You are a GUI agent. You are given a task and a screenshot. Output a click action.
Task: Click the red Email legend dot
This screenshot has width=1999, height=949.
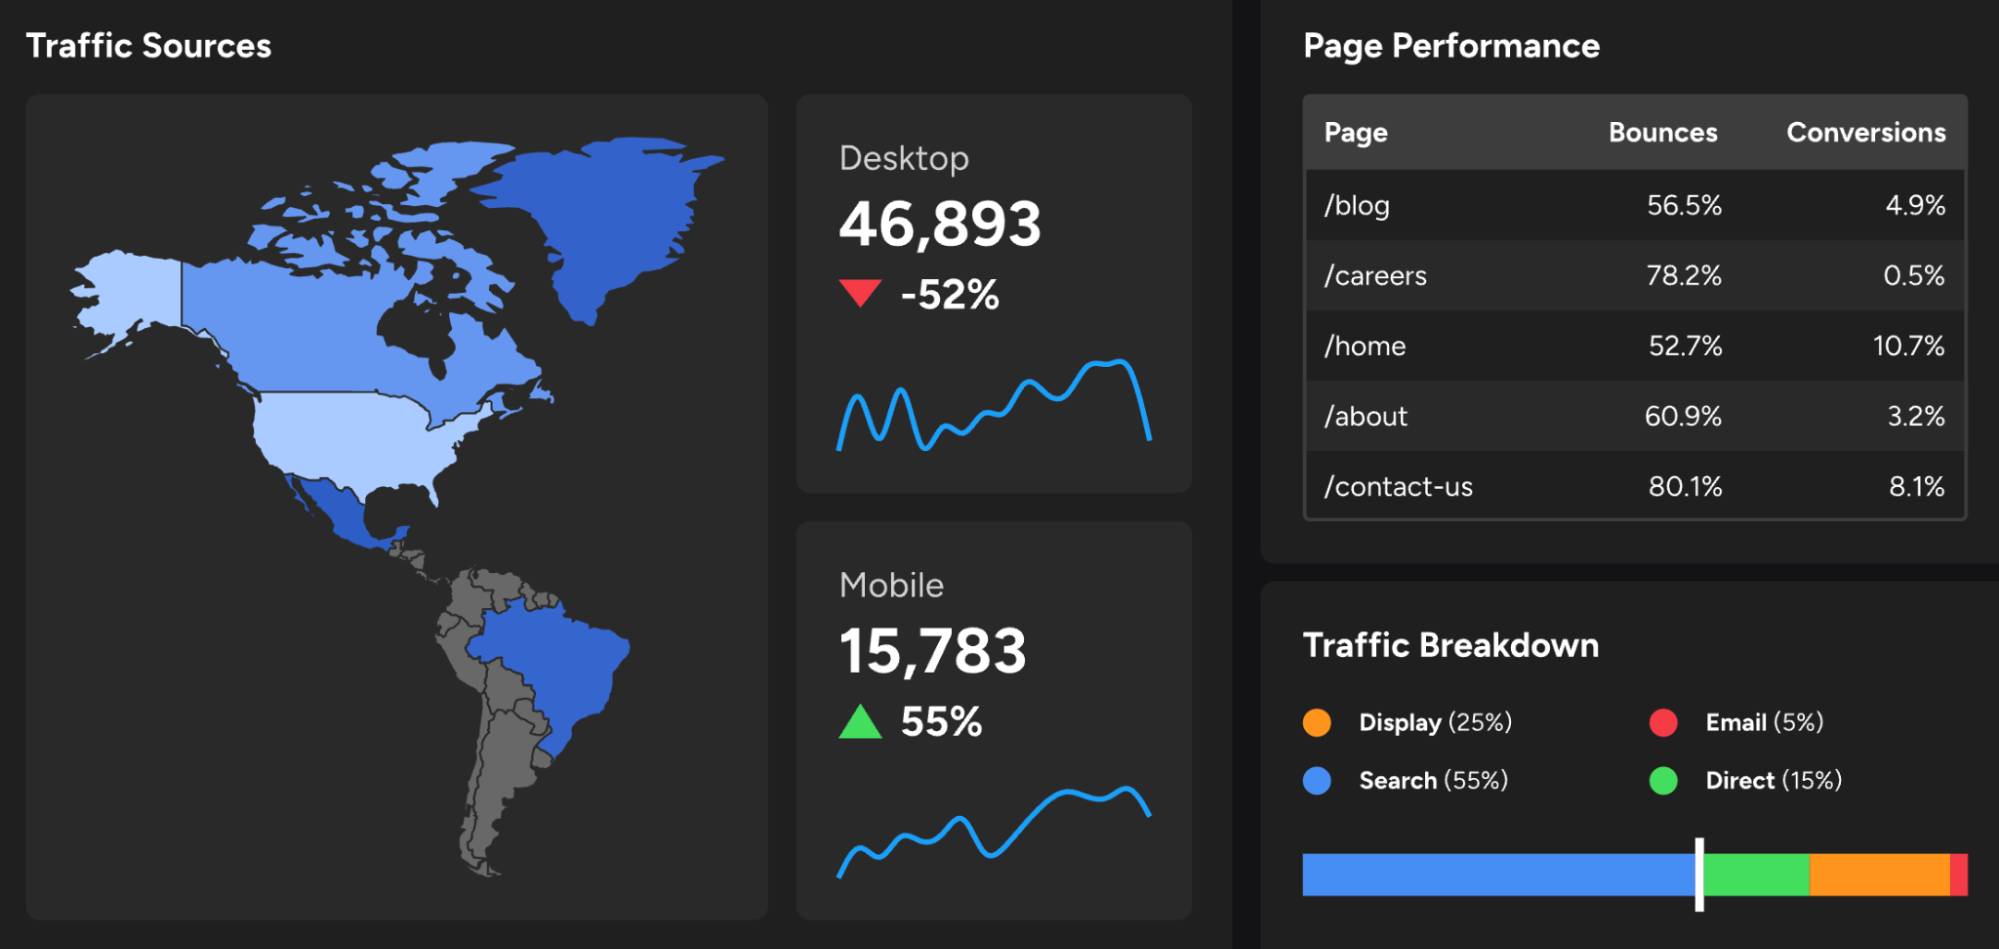tap(1663, 722)
